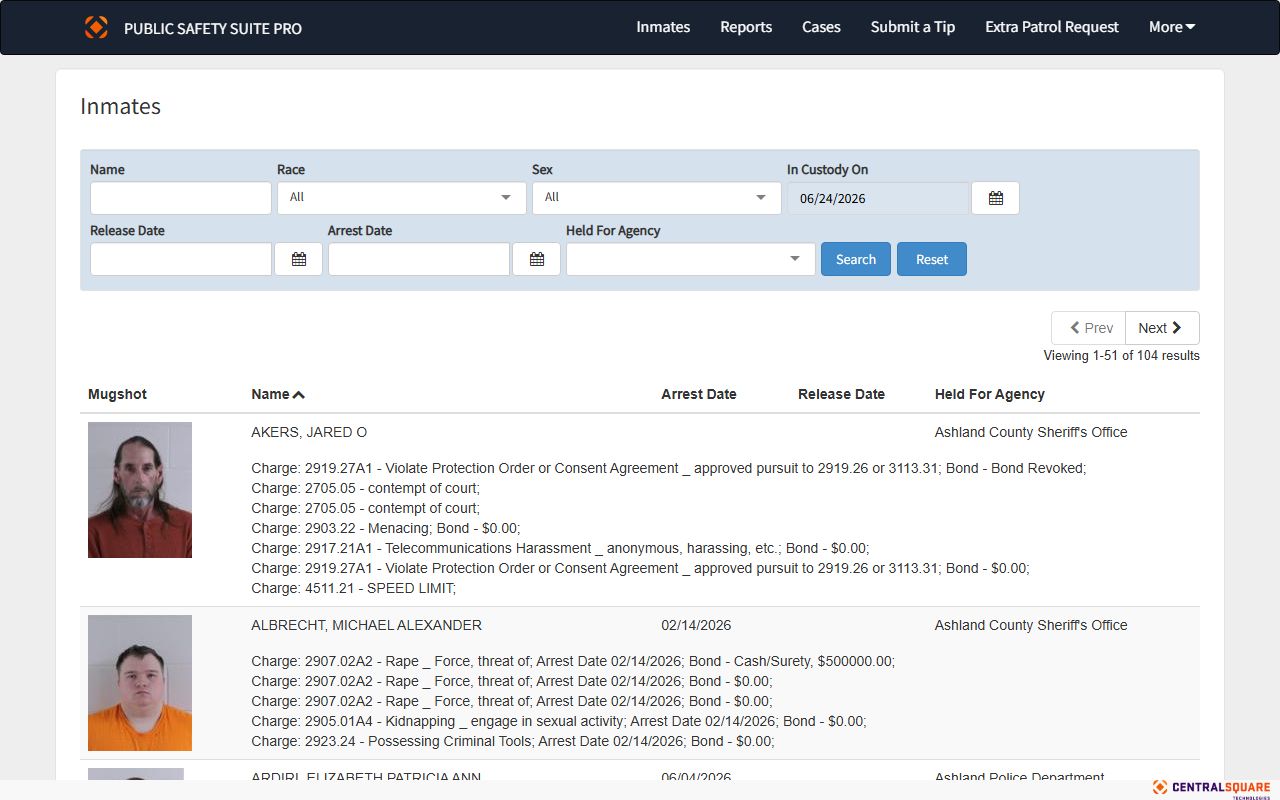Open the More menu
1280x800 pixels.
(1172, 27)
